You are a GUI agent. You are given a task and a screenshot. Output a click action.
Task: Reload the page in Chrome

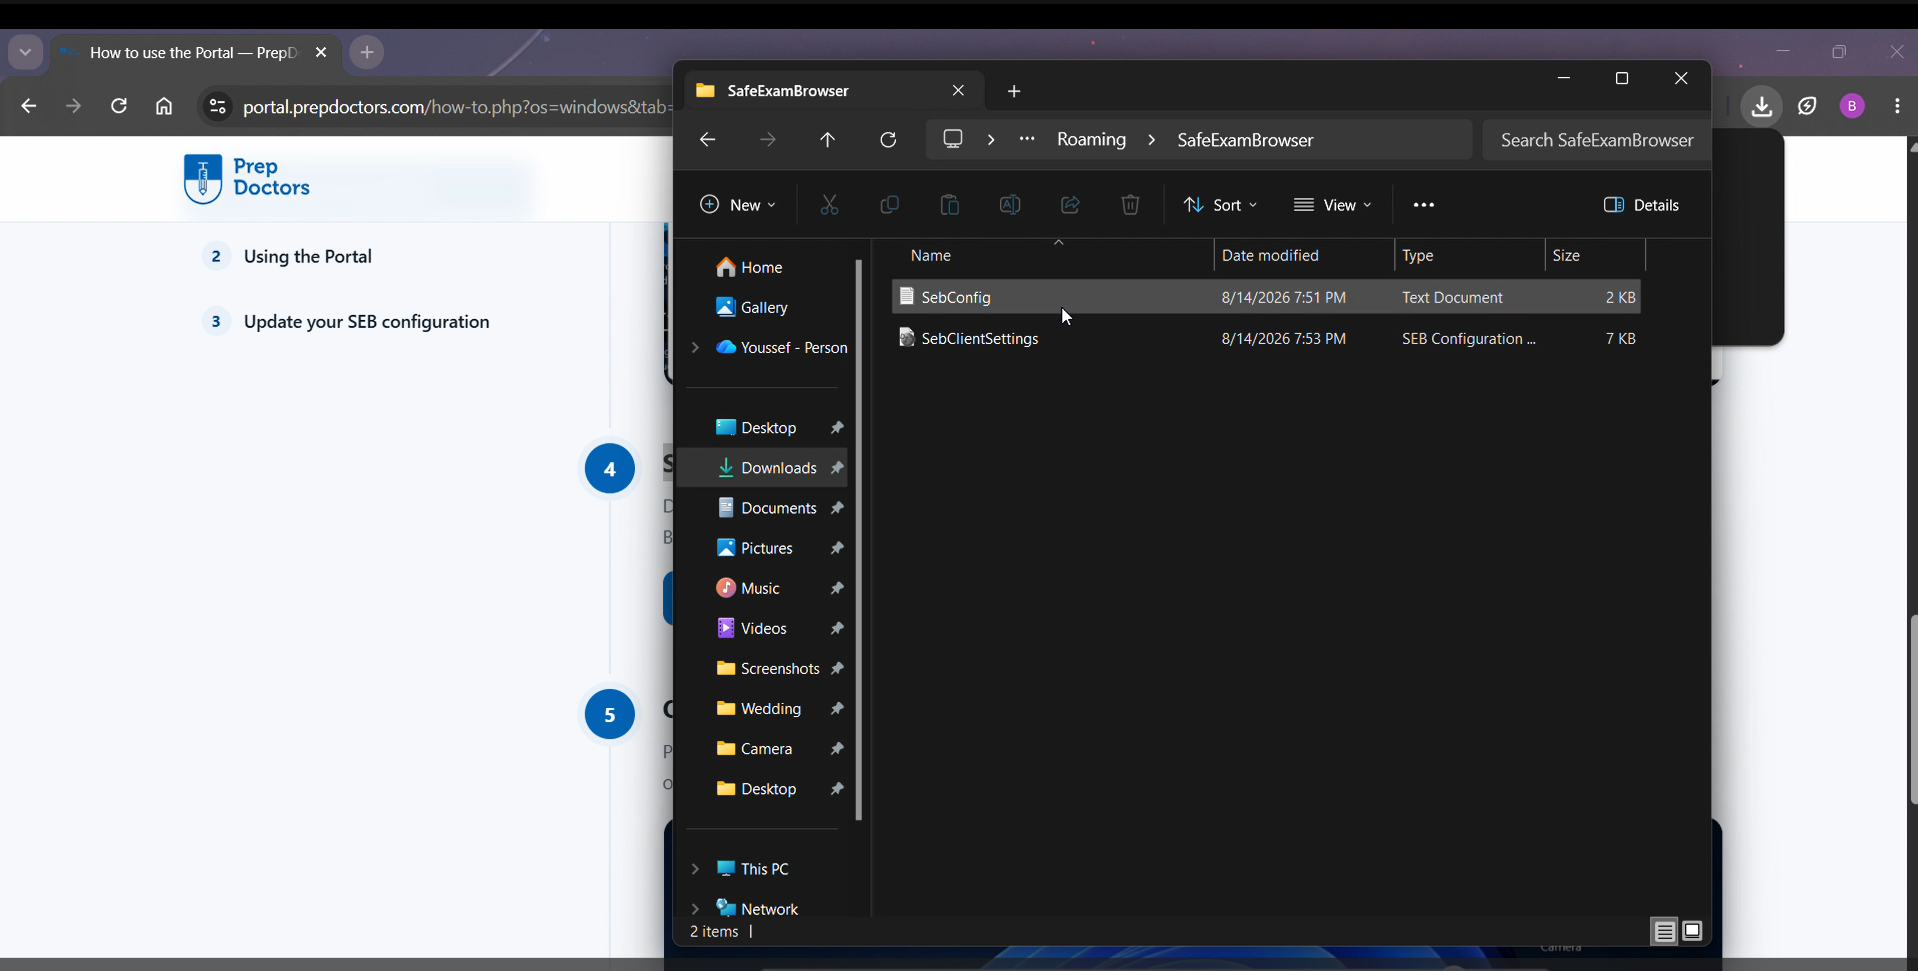click(119, 106)
